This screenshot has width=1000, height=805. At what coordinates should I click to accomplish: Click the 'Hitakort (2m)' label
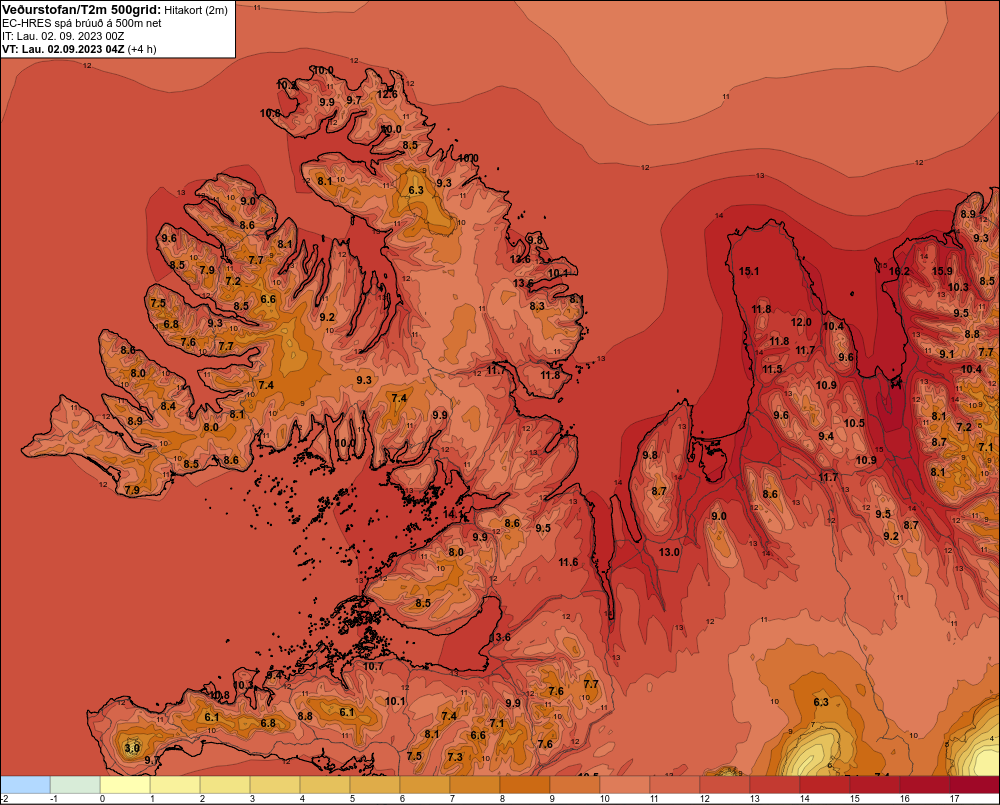(x=196, y=10)
